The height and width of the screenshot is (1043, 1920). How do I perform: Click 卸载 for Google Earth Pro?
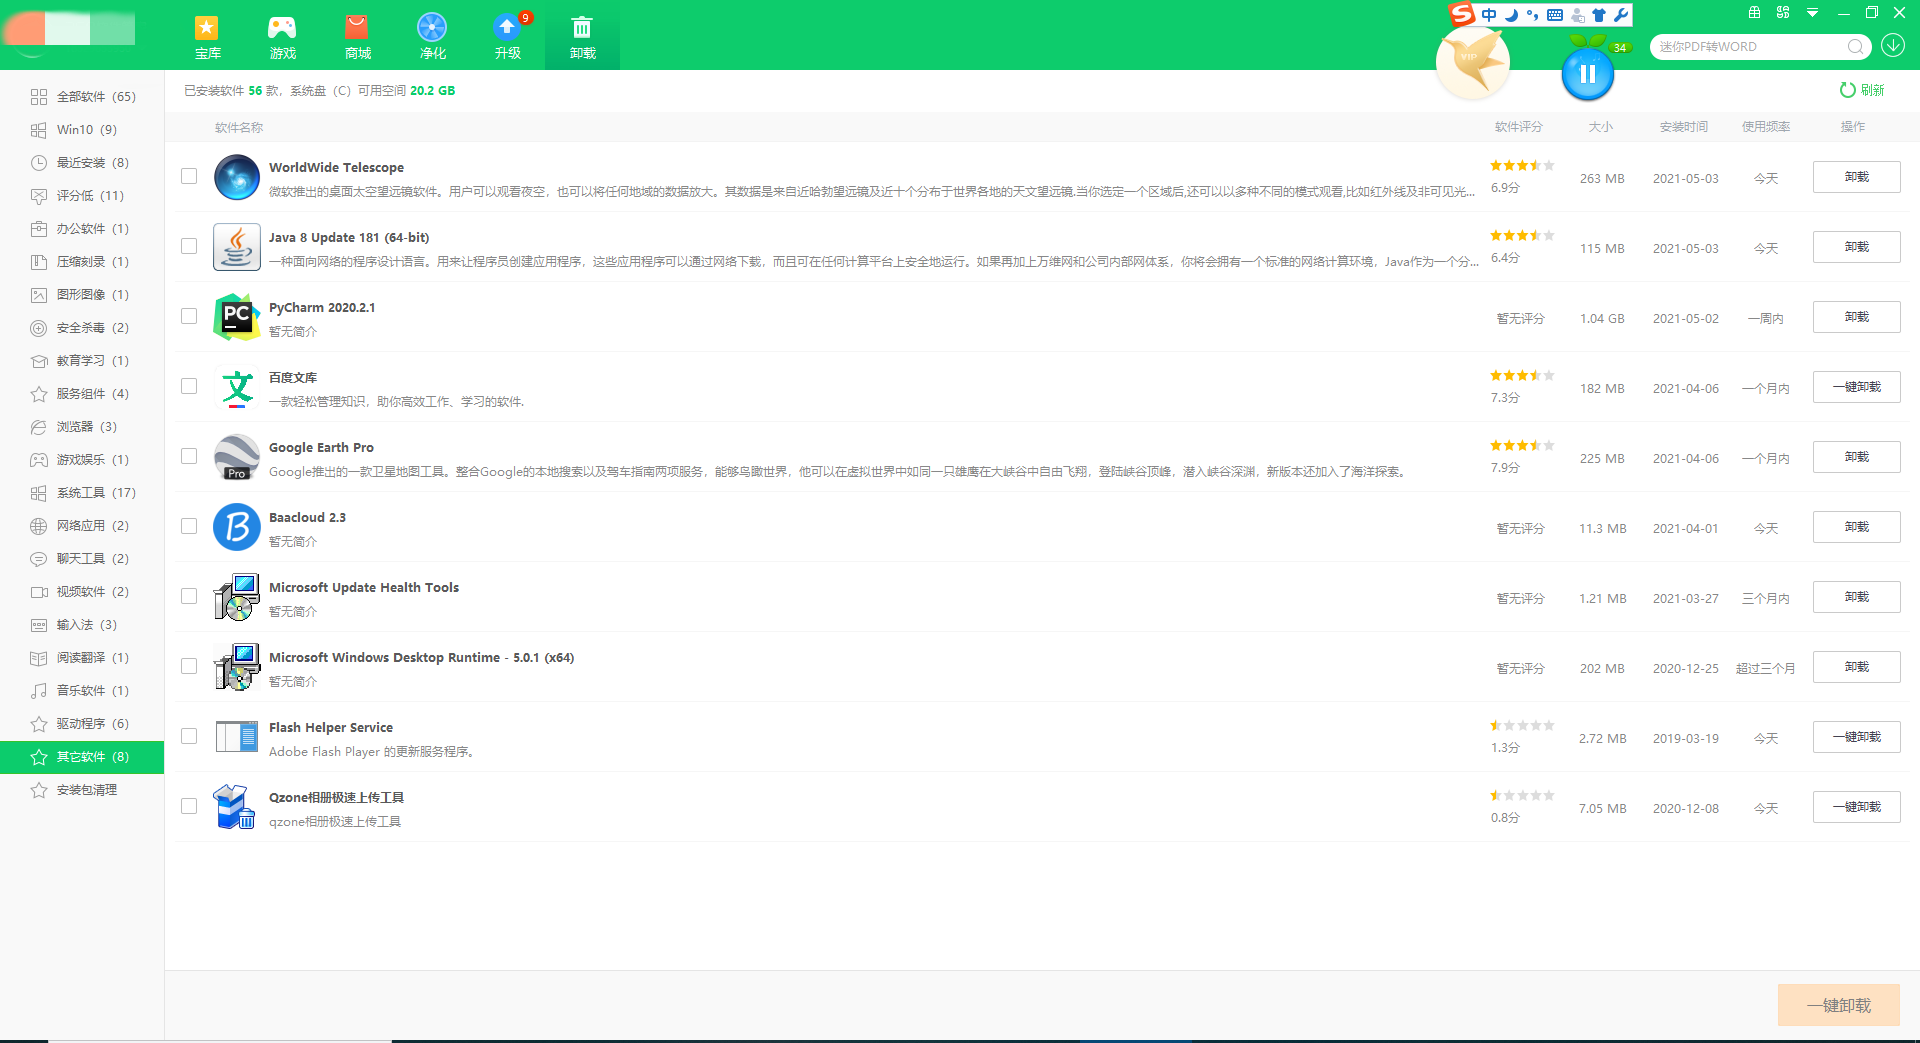pyautogui.click(x=1856, y=457)
